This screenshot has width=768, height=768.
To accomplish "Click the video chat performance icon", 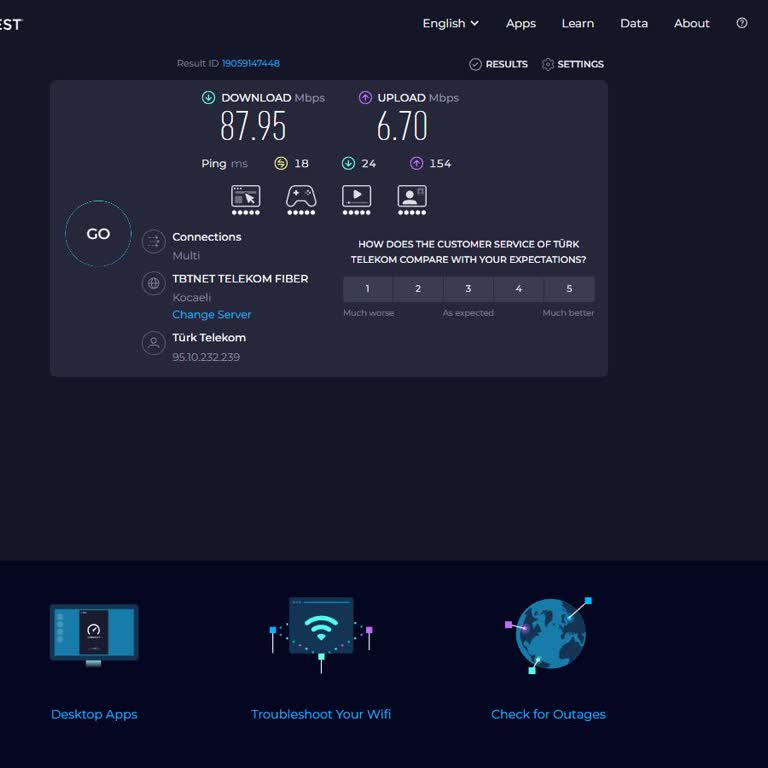I will click(412, 200).
